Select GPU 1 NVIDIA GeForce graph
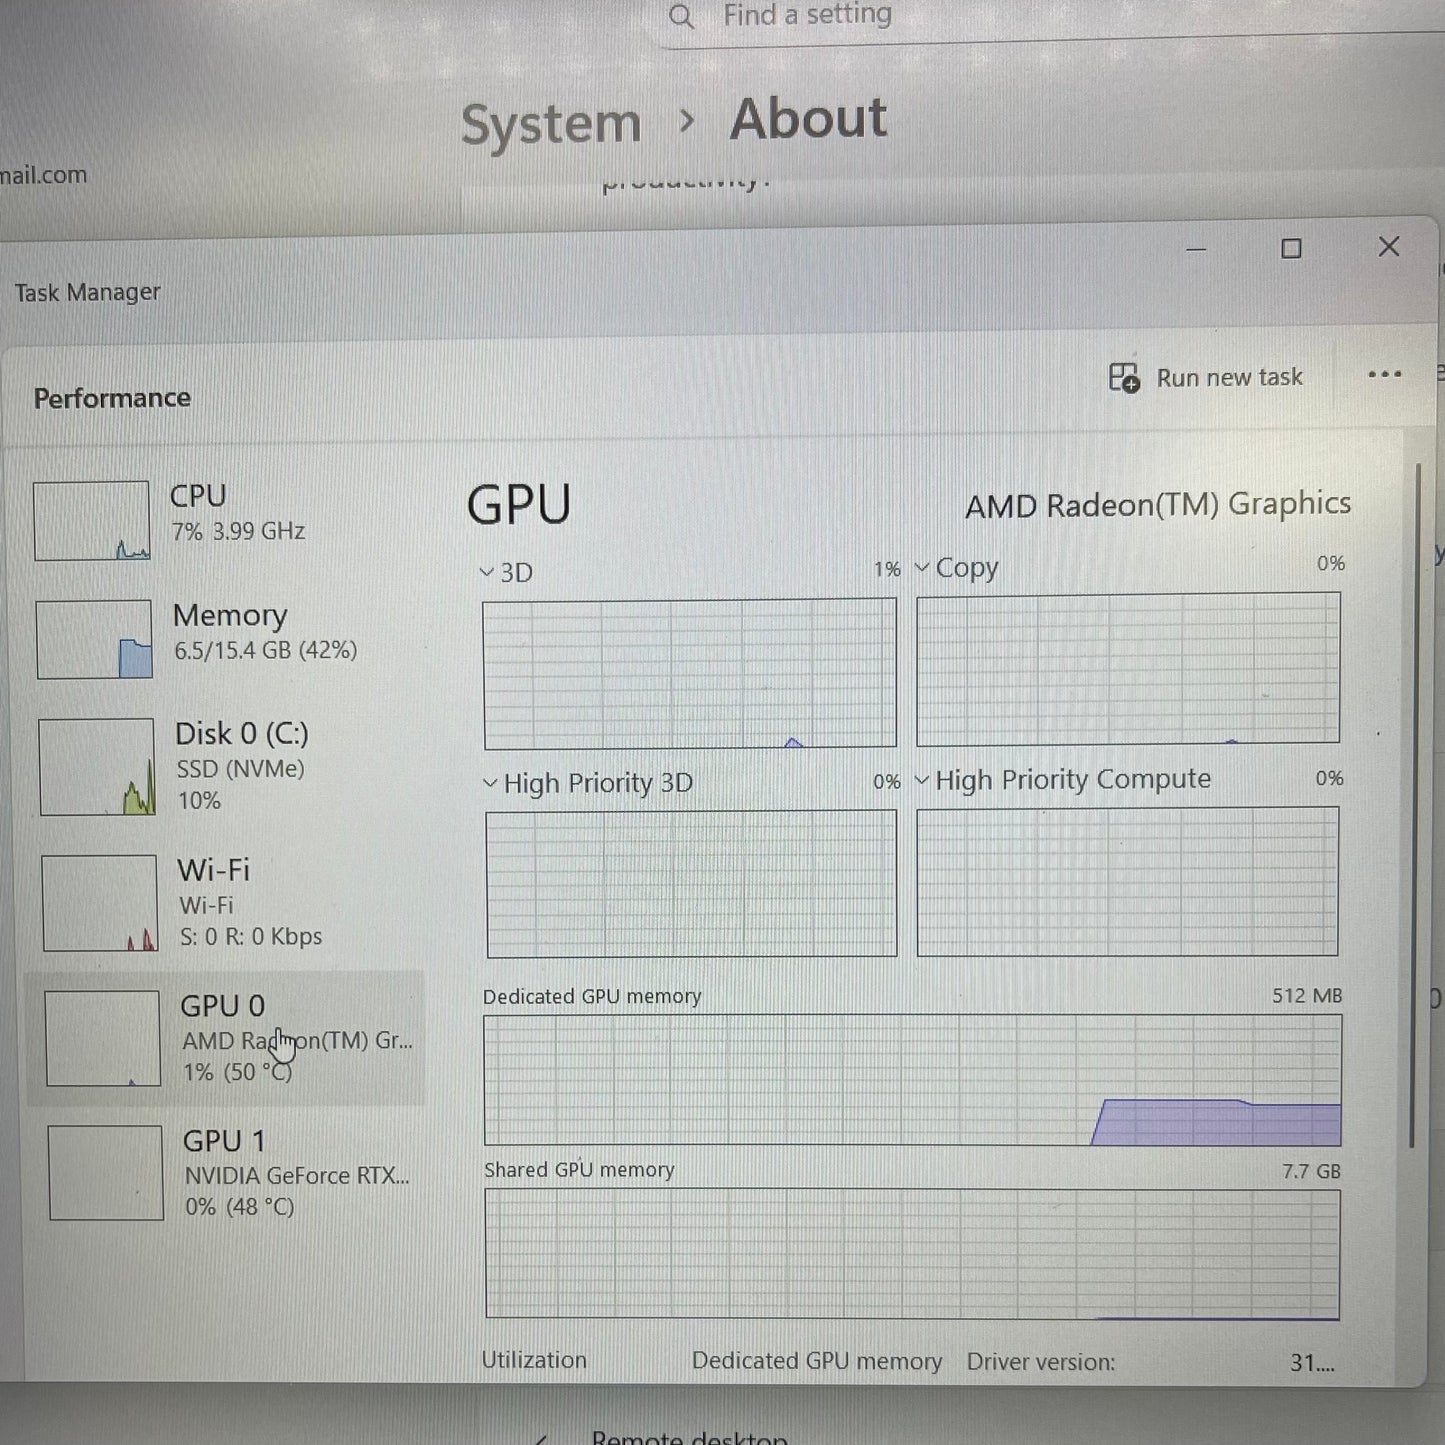 (103, 1173)
